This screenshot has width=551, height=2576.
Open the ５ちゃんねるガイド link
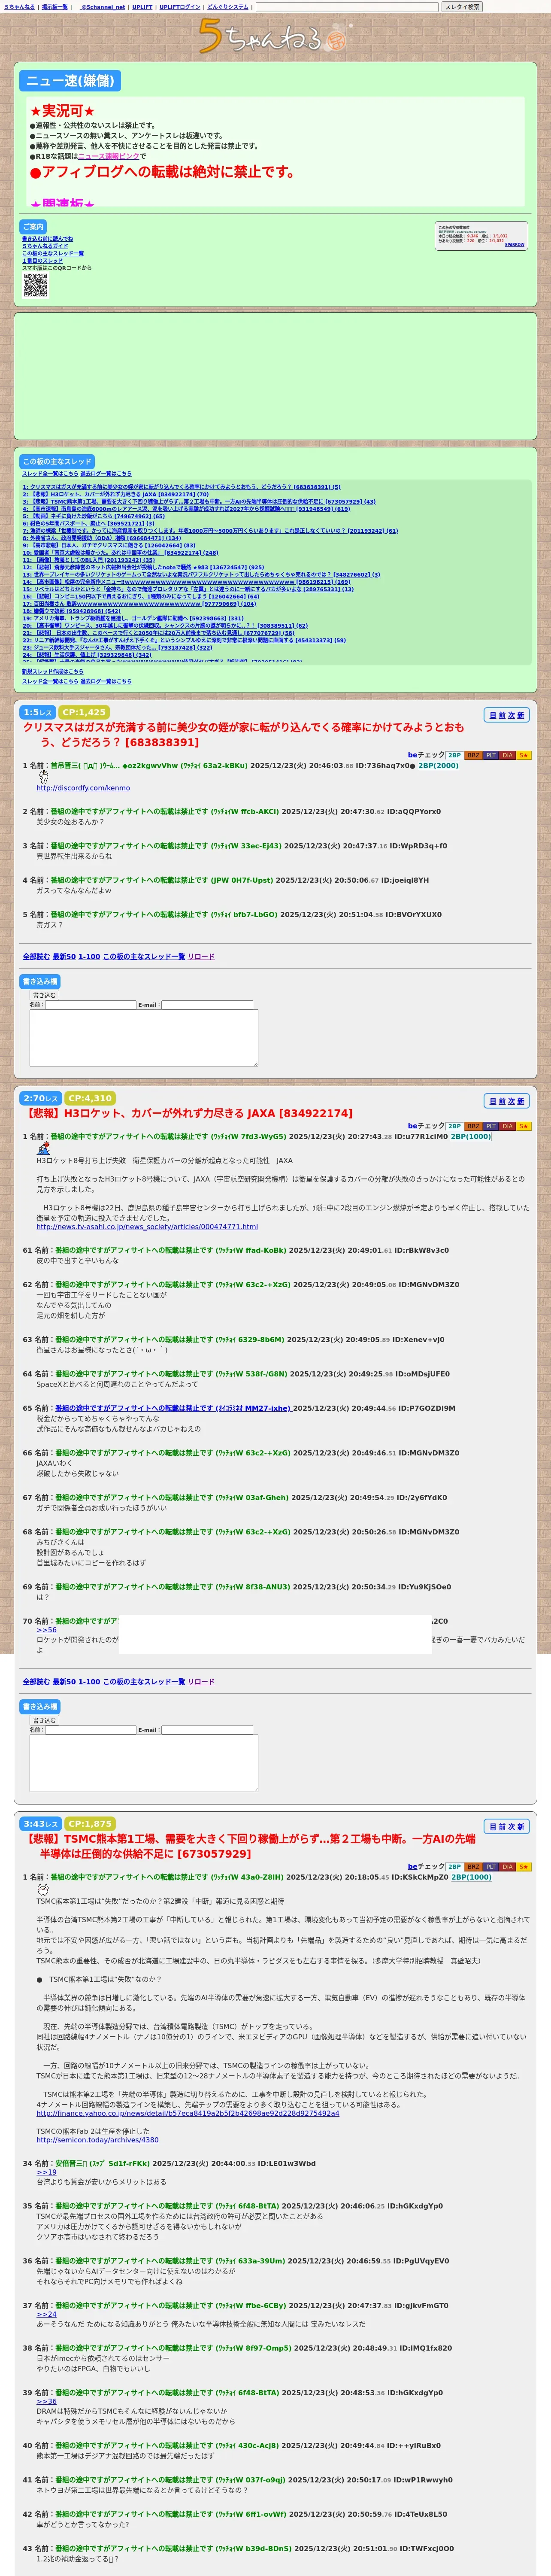pos(45,246)
